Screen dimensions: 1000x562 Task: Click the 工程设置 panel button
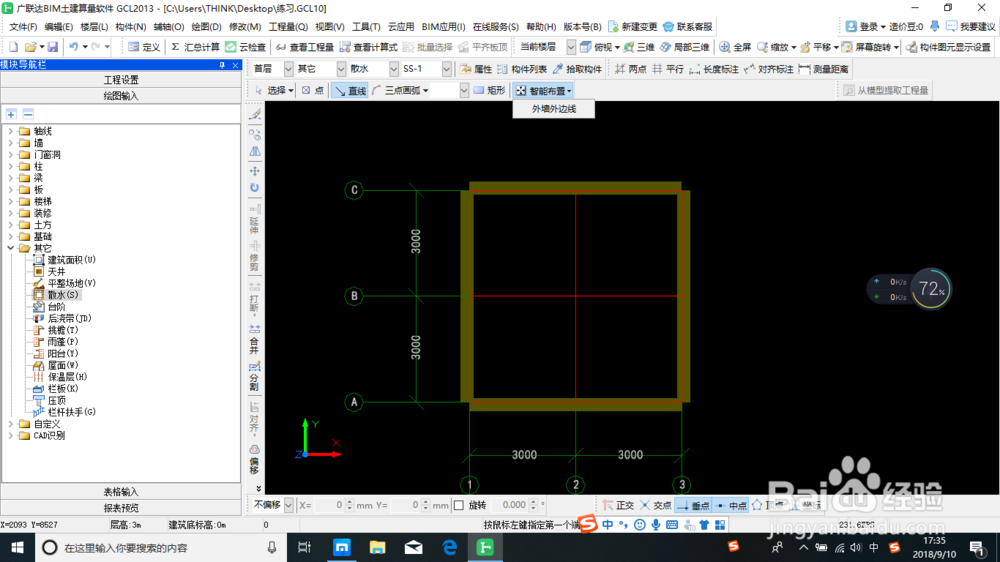[121, 80]
